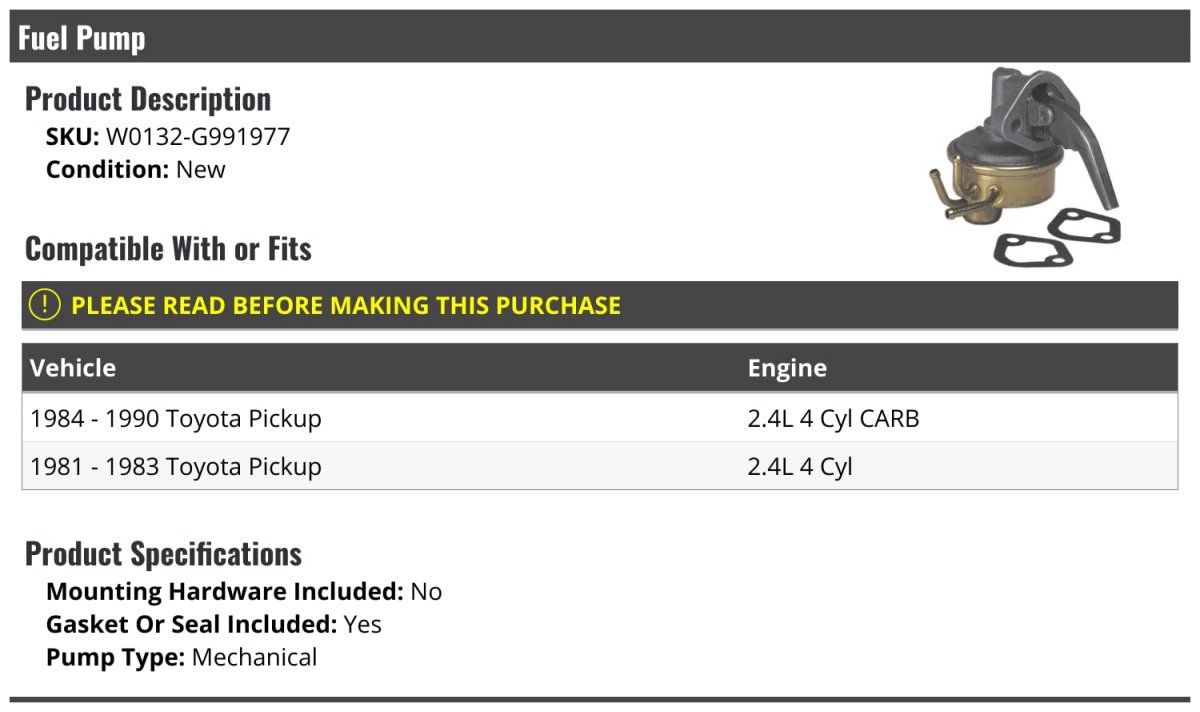Select the 1981 - 1983 Toyota Pickup row
Viewport: 1200px width, 712px height.
coord(600,467)
